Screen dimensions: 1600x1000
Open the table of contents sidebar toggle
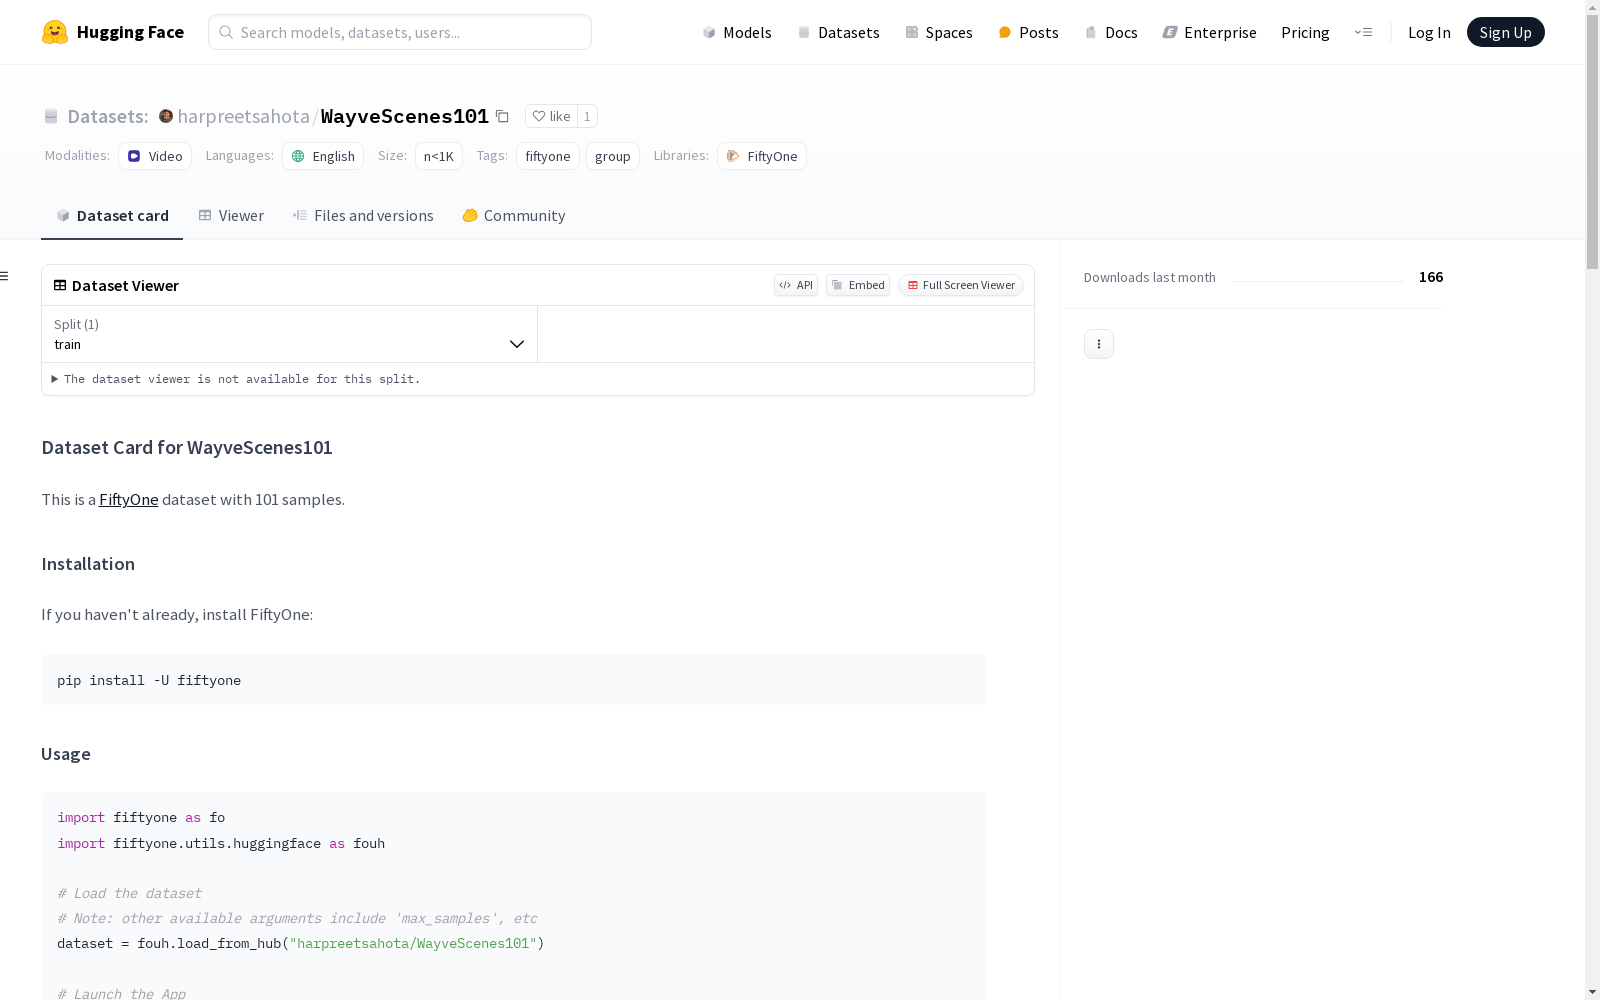5,276
